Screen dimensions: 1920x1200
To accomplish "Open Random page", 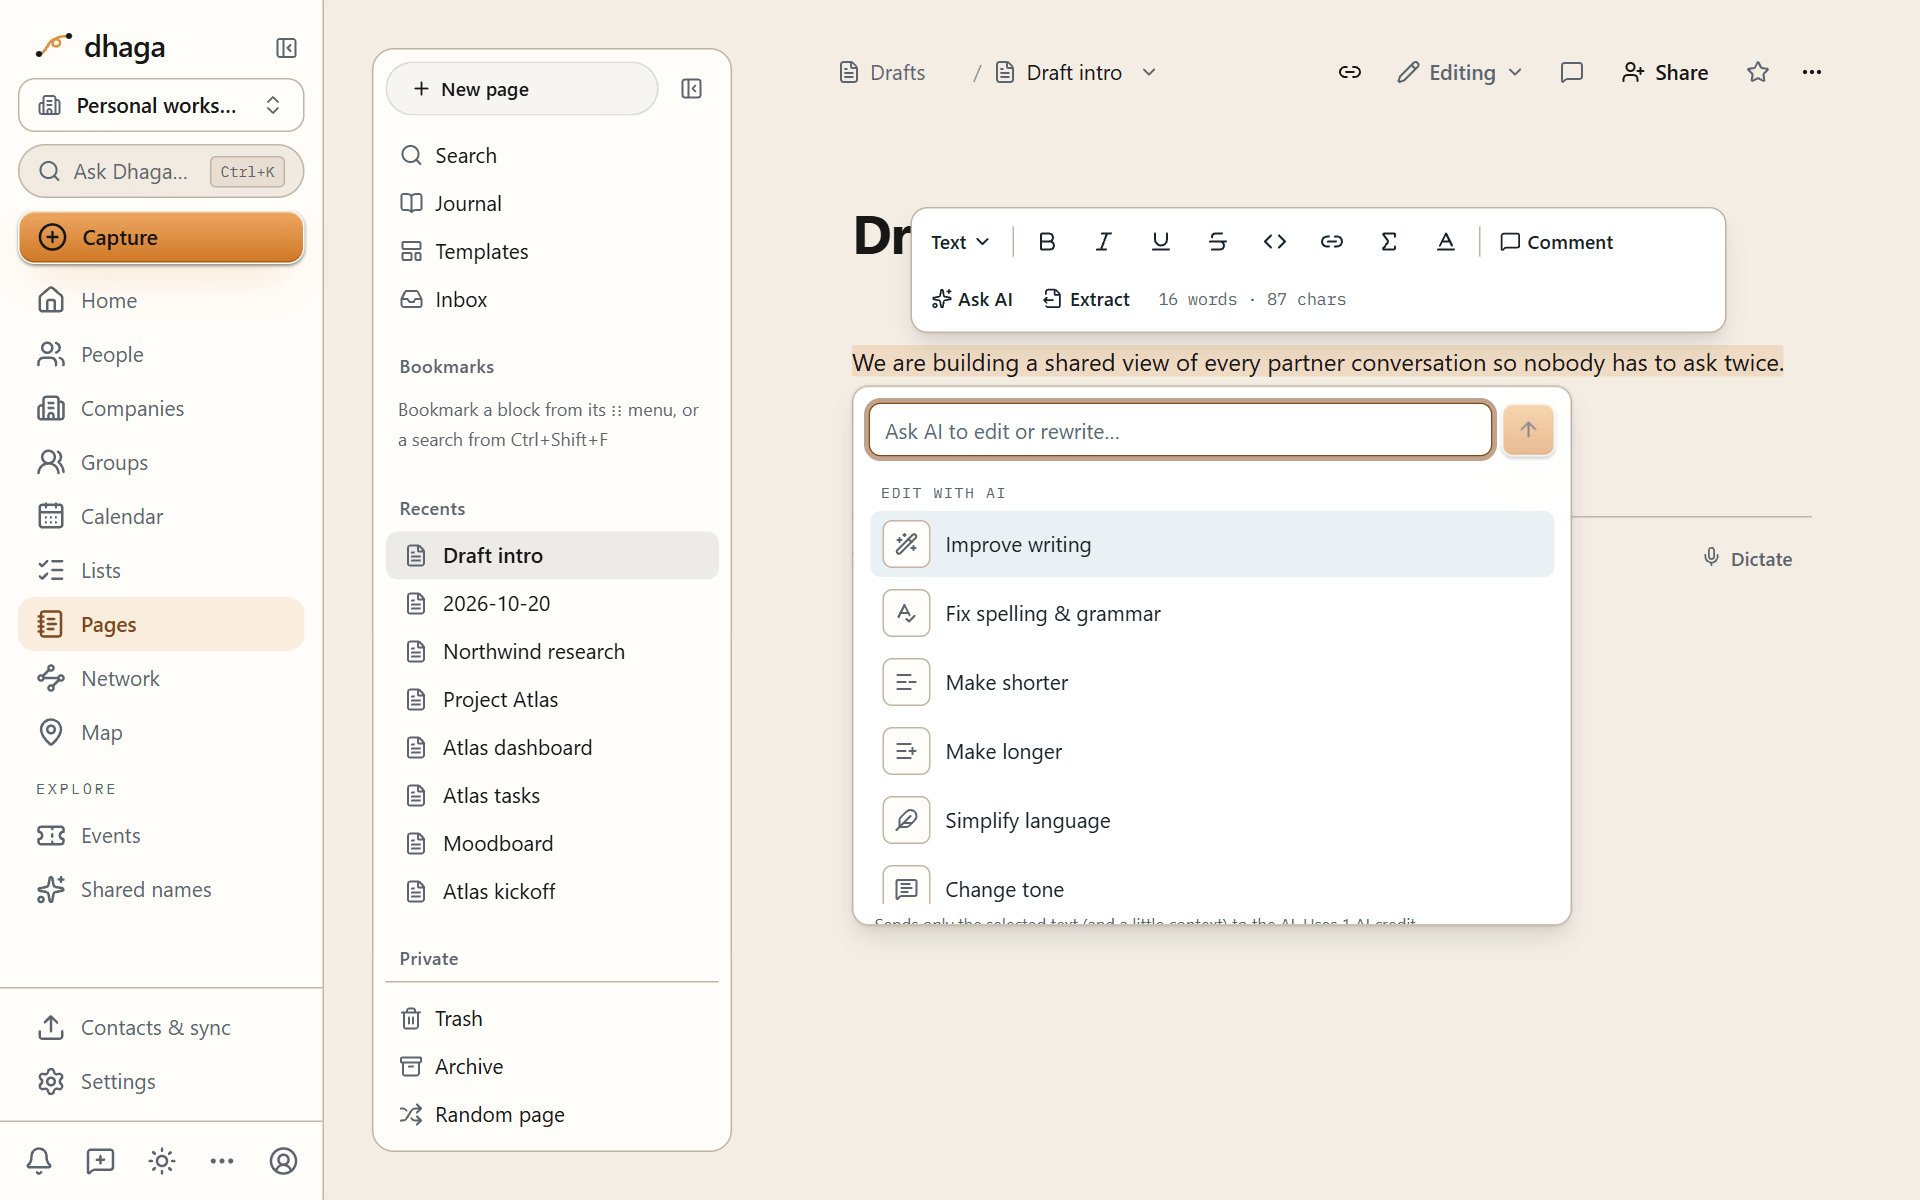I will coord(552,1114).
